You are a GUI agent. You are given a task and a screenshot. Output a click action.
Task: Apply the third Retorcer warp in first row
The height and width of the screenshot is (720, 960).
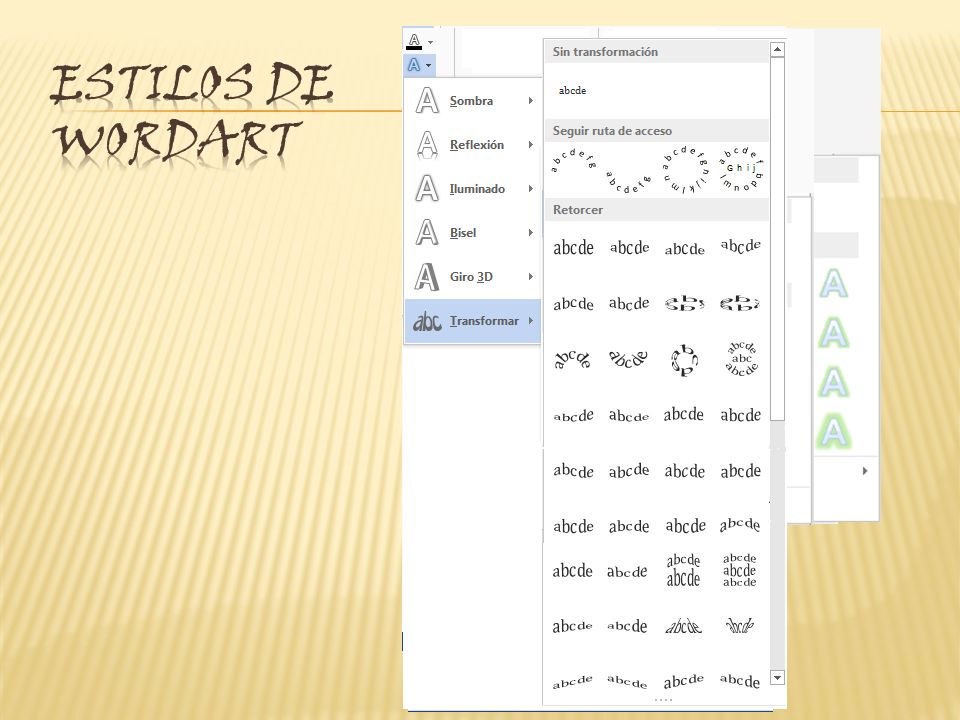(684, 249)
